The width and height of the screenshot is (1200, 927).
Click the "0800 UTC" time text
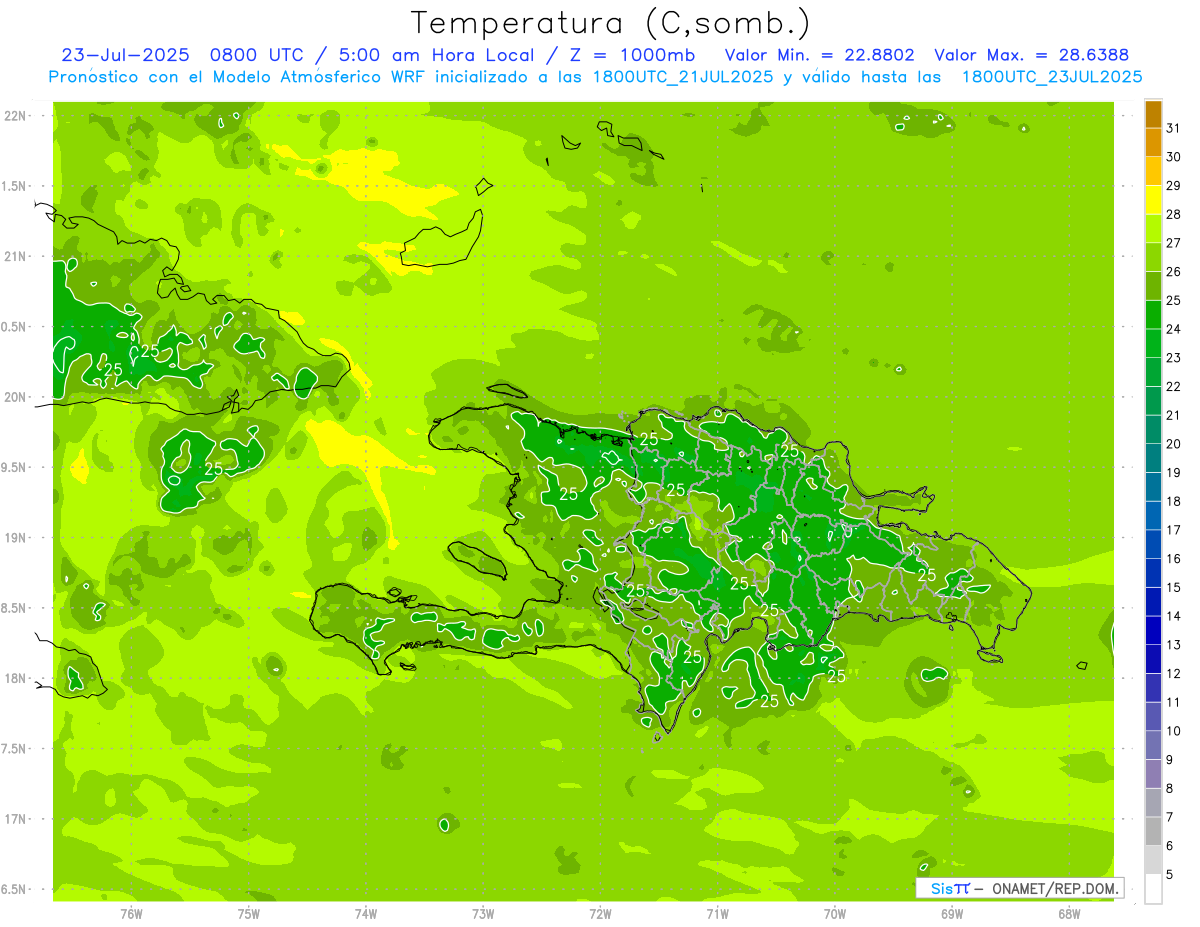click(256, 55)
